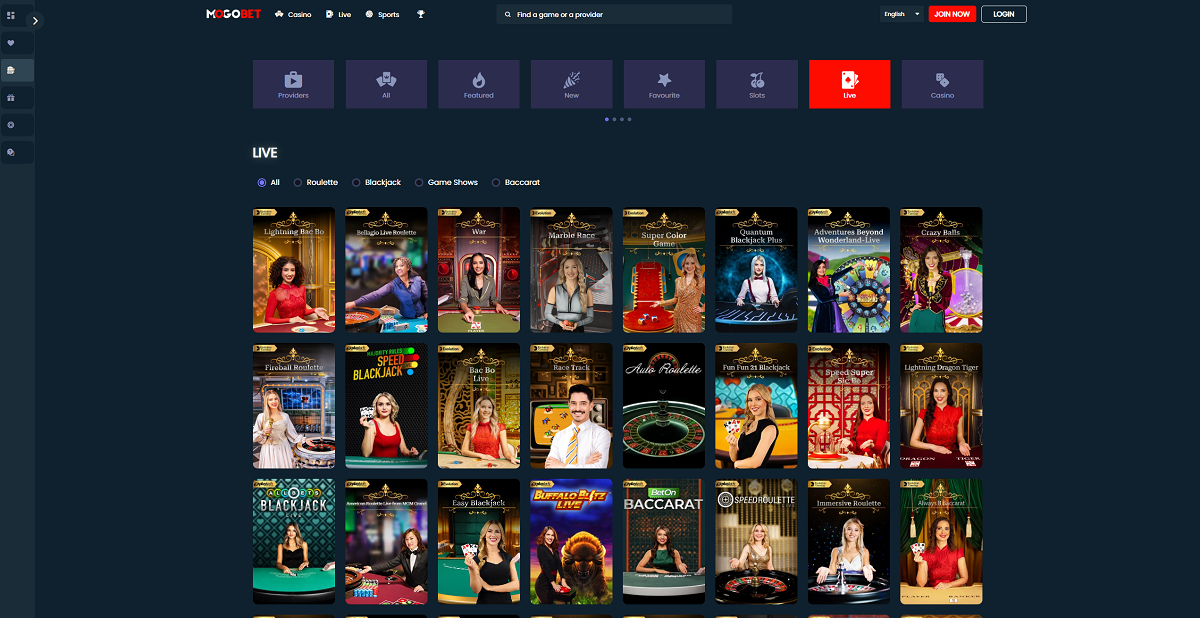Open the gift promotions icon in sidebar
The width and height of the screenshot is (1200, 618).
point(11,98)
